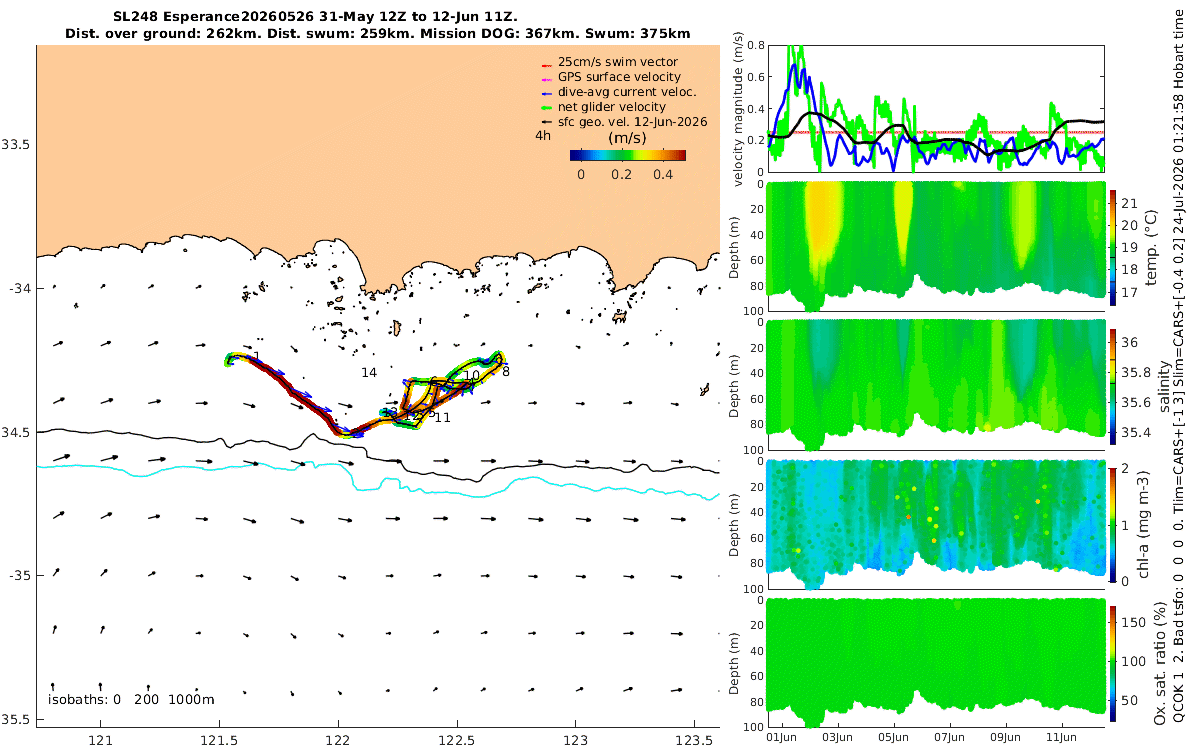Click the oxygen saturation depth section plot

click(936, 662)
